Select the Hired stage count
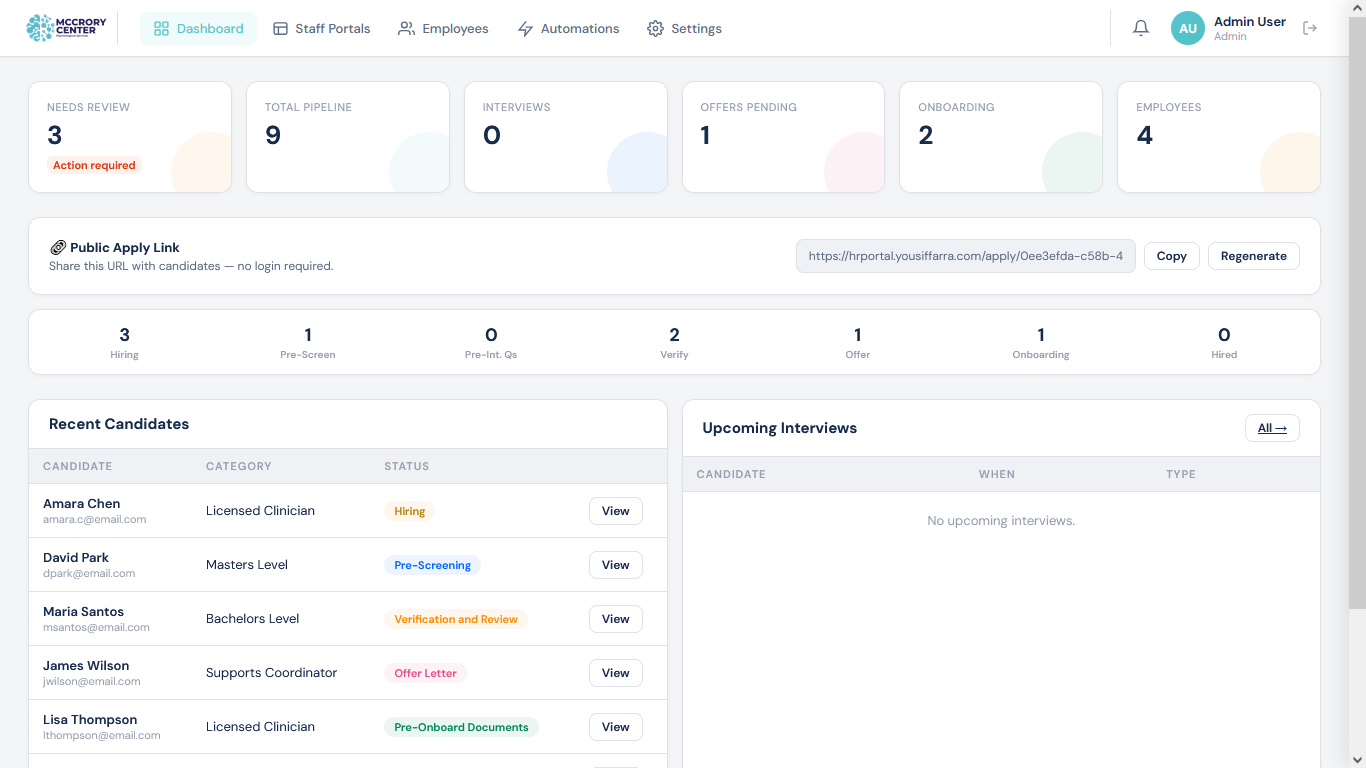This screenshot has height=768, width=1366. [x=1224, y=342]
